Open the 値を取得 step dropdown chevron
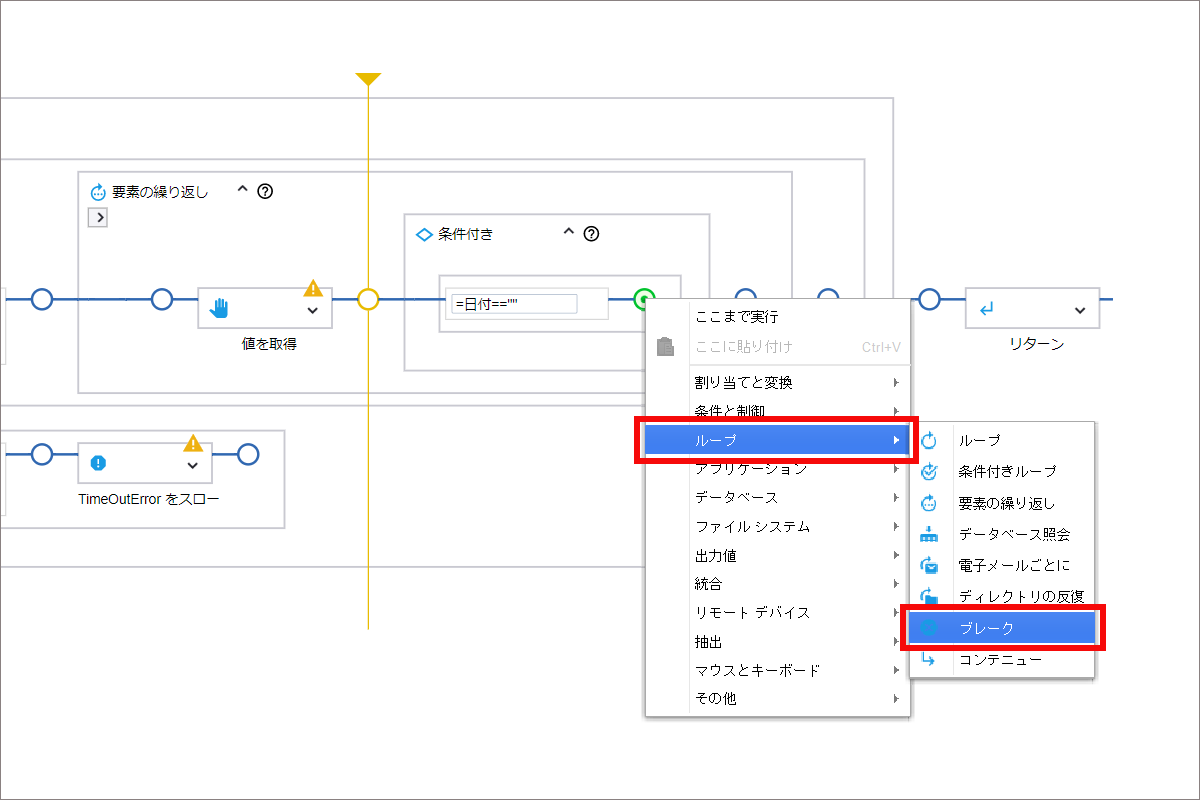 pos(313,311)
